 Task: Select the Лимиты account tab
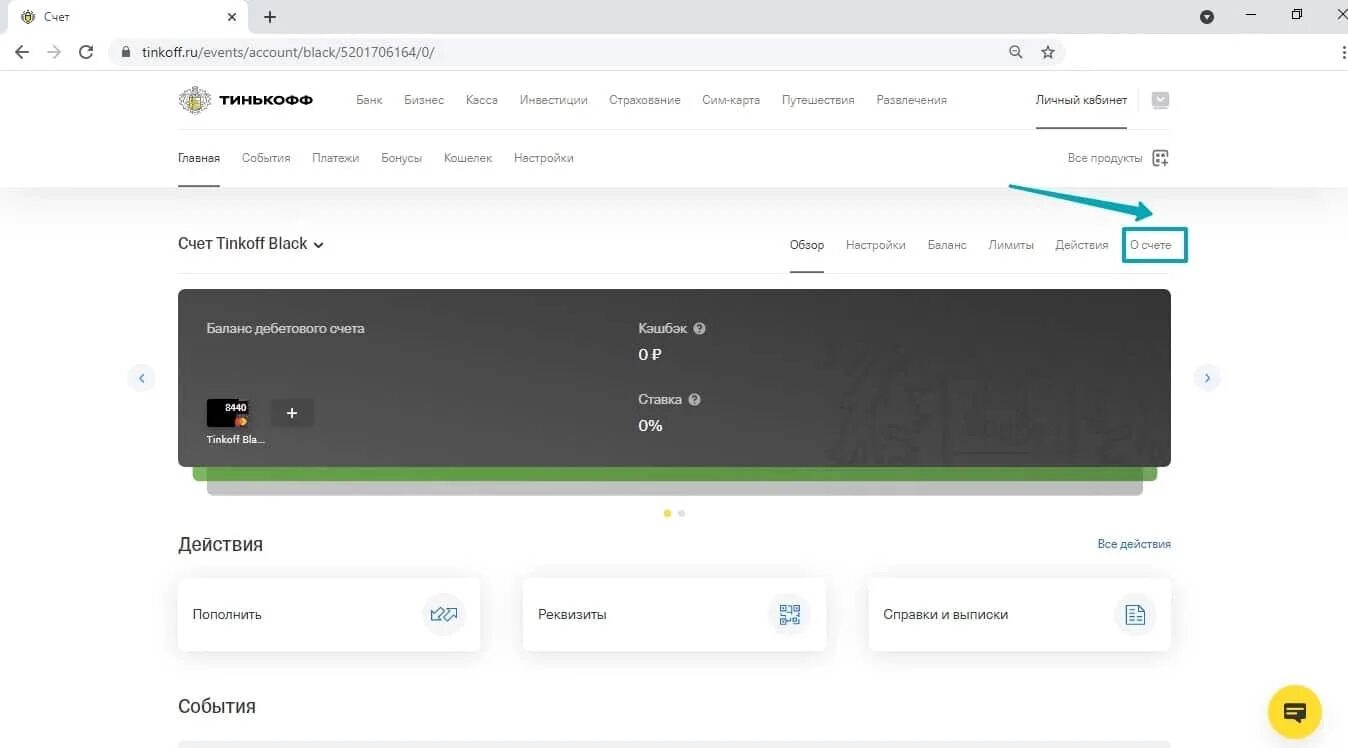click(x=1011, y=245)
